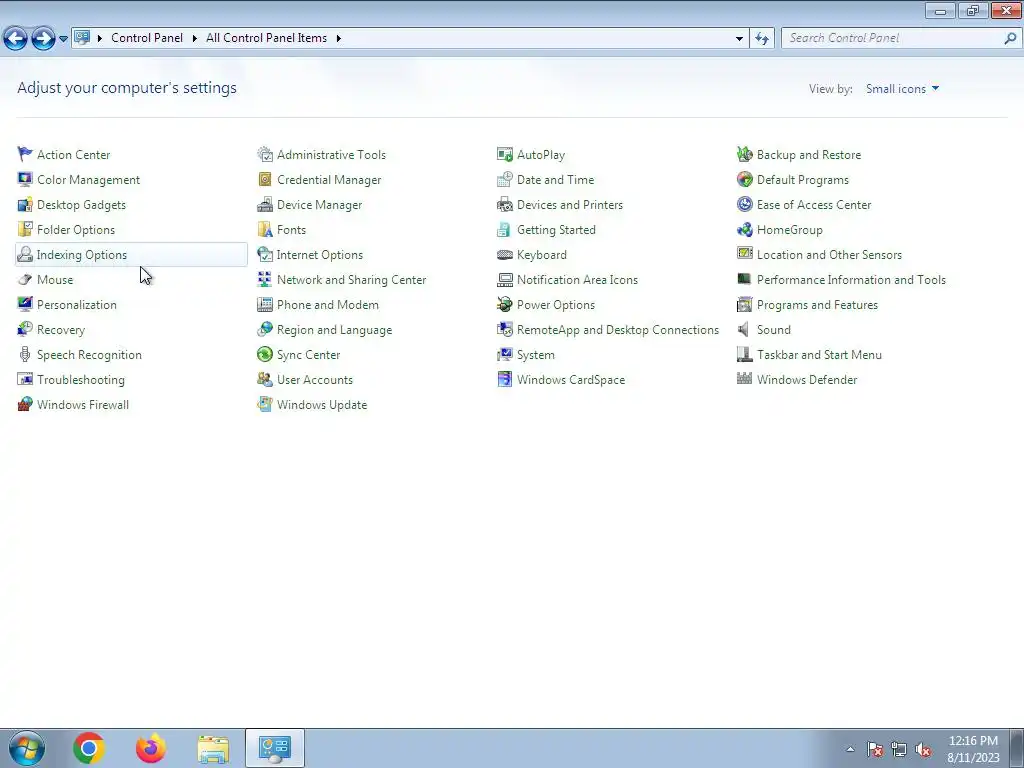Click the Network and Sharing Center icon

(x=264, y=280)
